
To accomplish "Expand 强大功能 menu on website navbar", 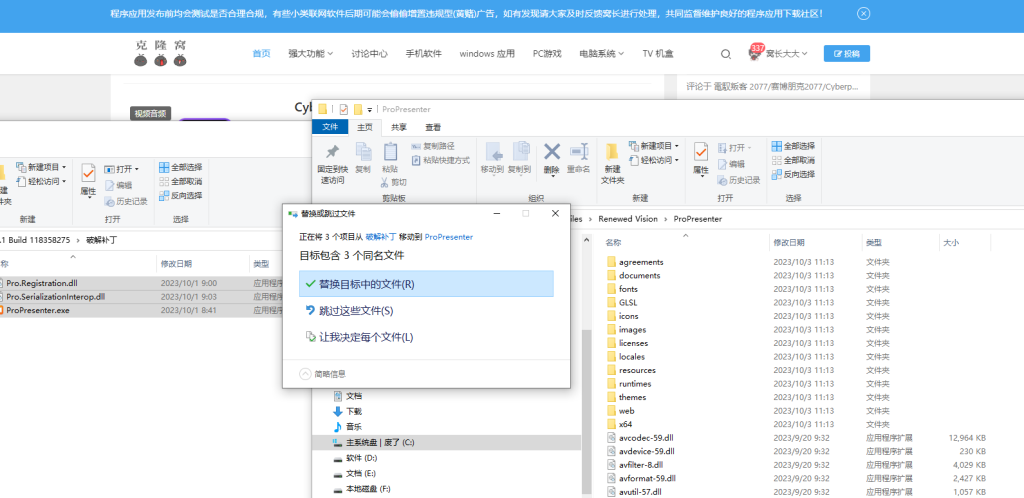I will coord(311,54).
